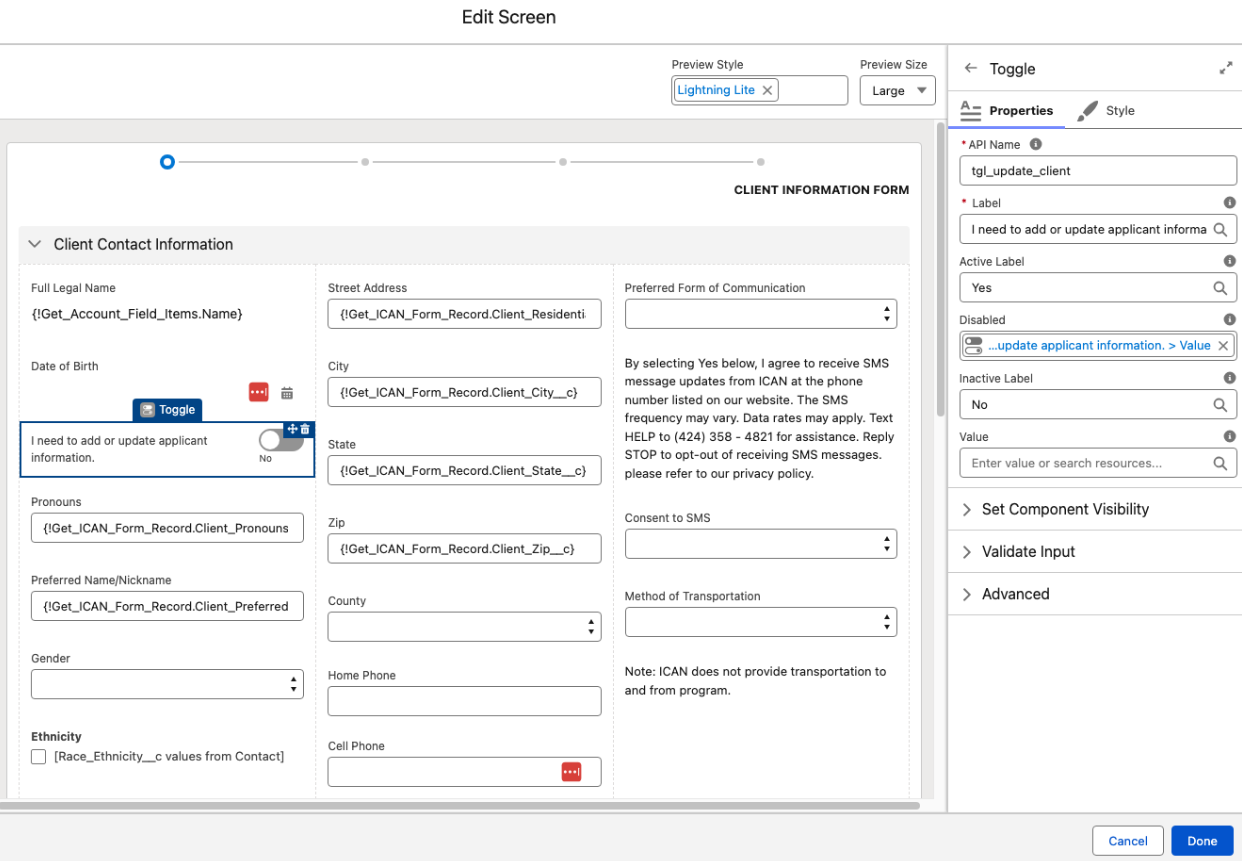Click the canvas vertical scrollbar
This screenshot has height=862, width=1242.
coord(940,270)
